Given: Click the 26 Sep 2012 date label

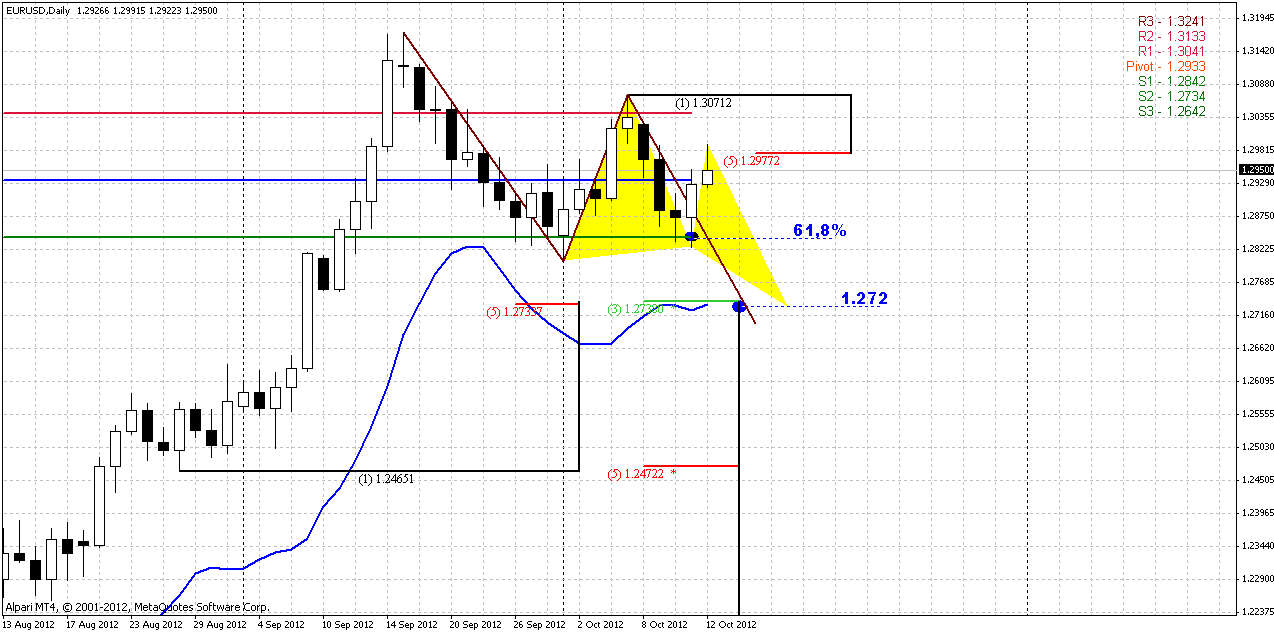Looking at the screenshot, I should pyautogui.click(x=540, y=624).
